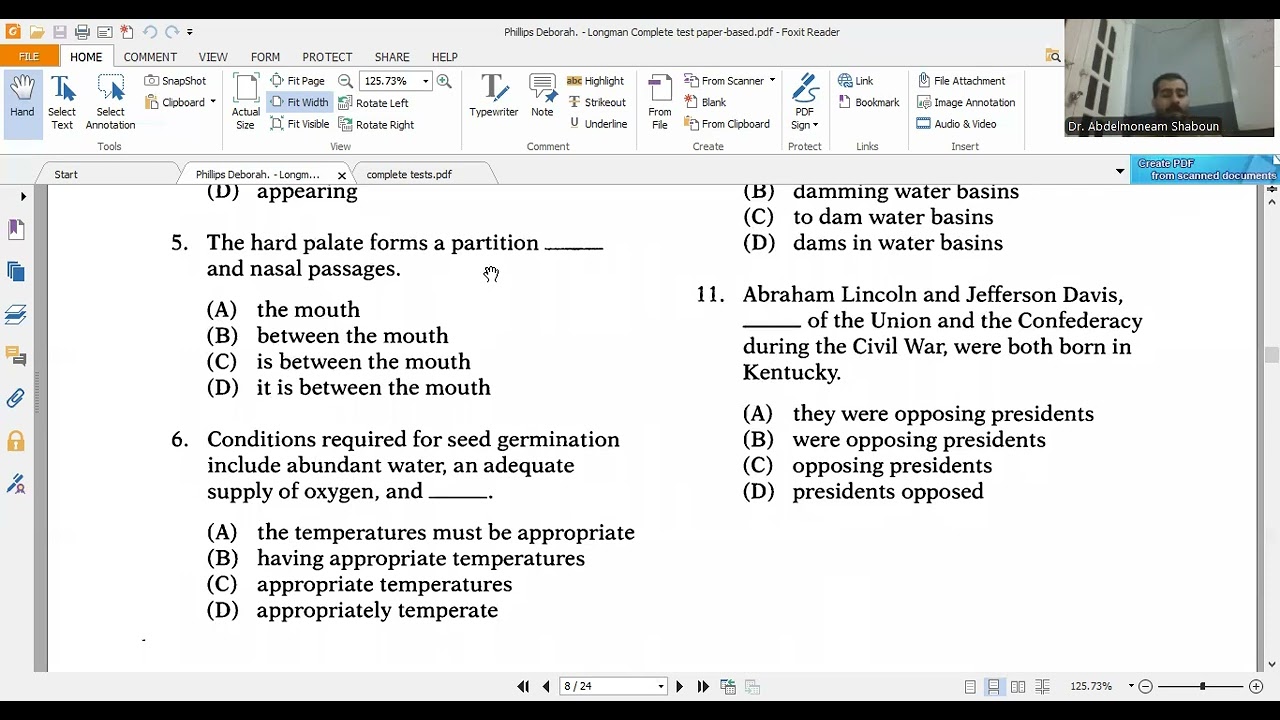Print the document from quick access toolbar
The width and height of the screenshot is (1280, 720).
point(82,32)
